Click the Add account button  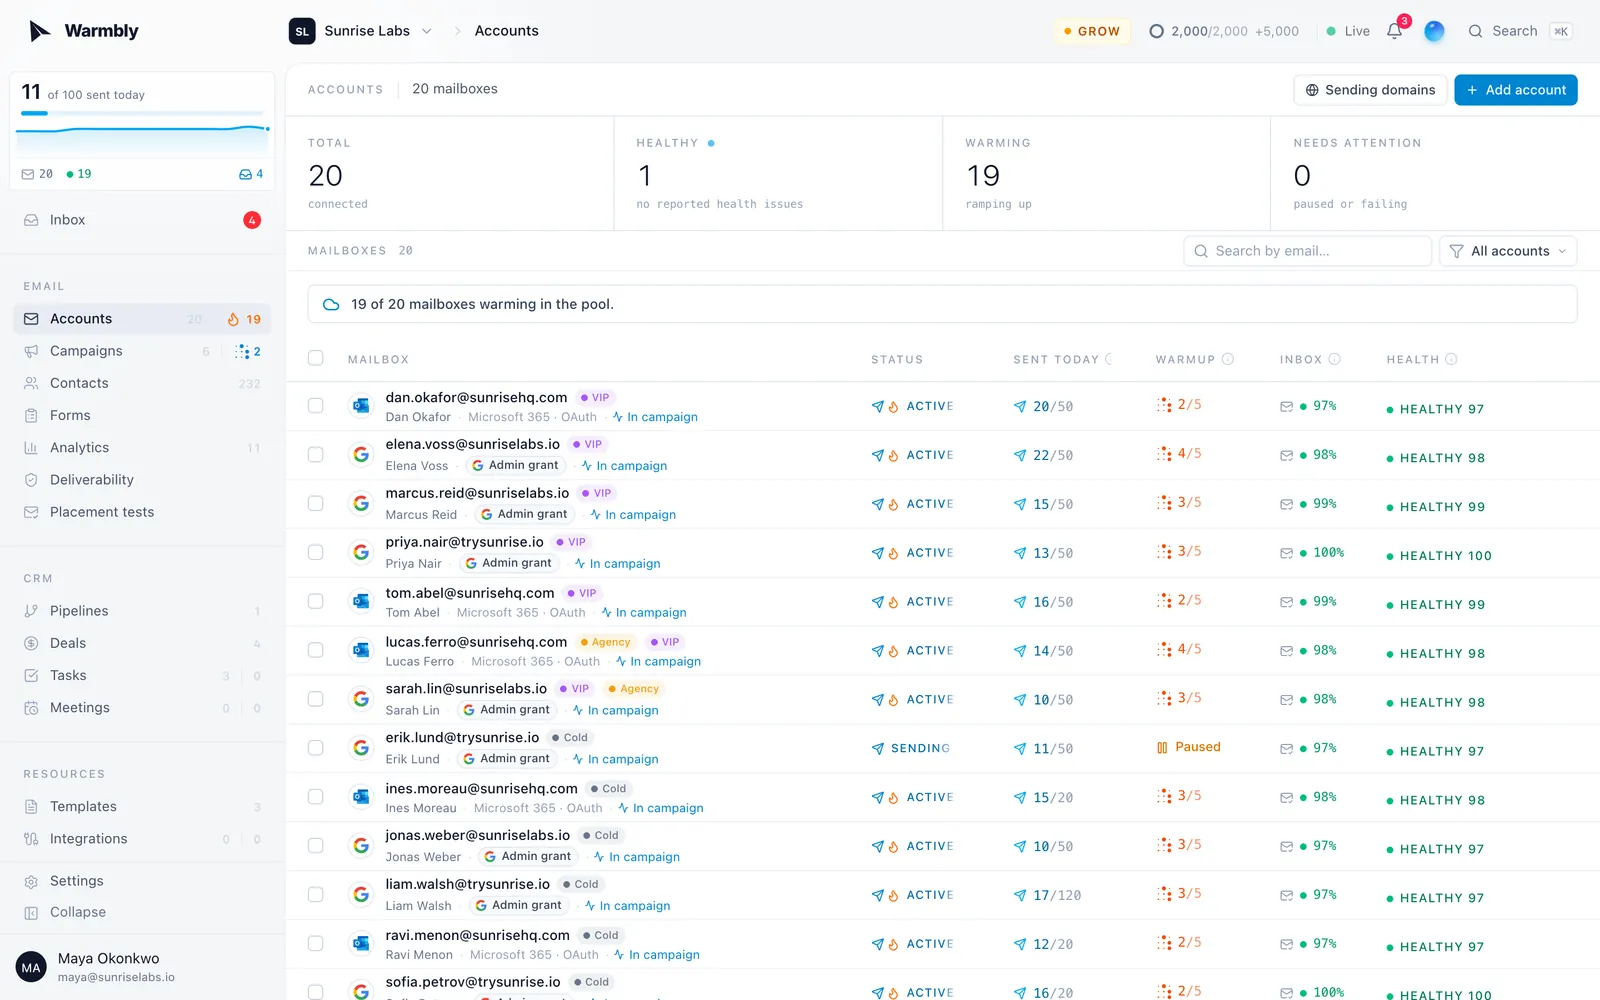point(1516,90)
